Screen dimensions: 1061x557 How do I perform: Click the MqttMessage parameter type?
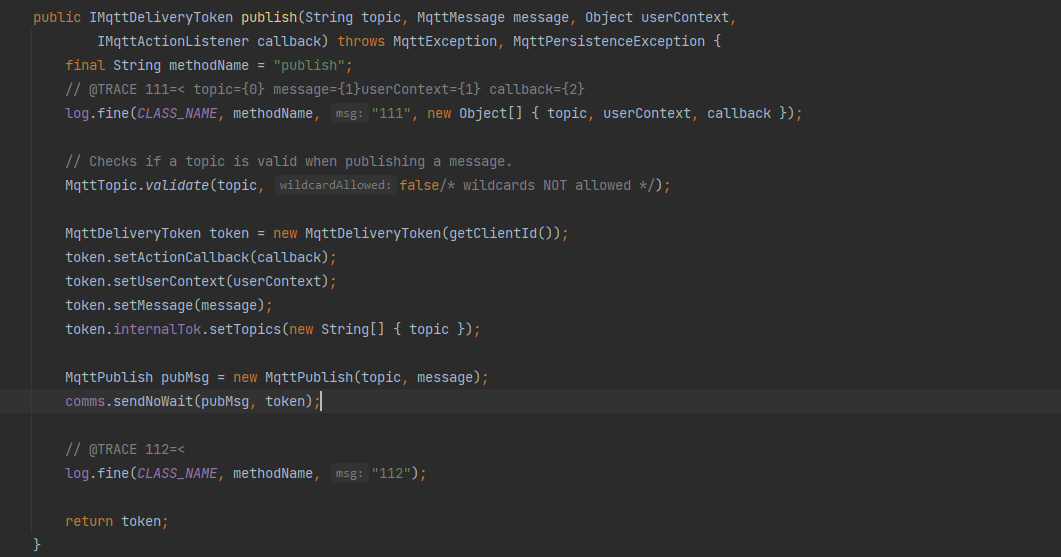tap(461, 18)
